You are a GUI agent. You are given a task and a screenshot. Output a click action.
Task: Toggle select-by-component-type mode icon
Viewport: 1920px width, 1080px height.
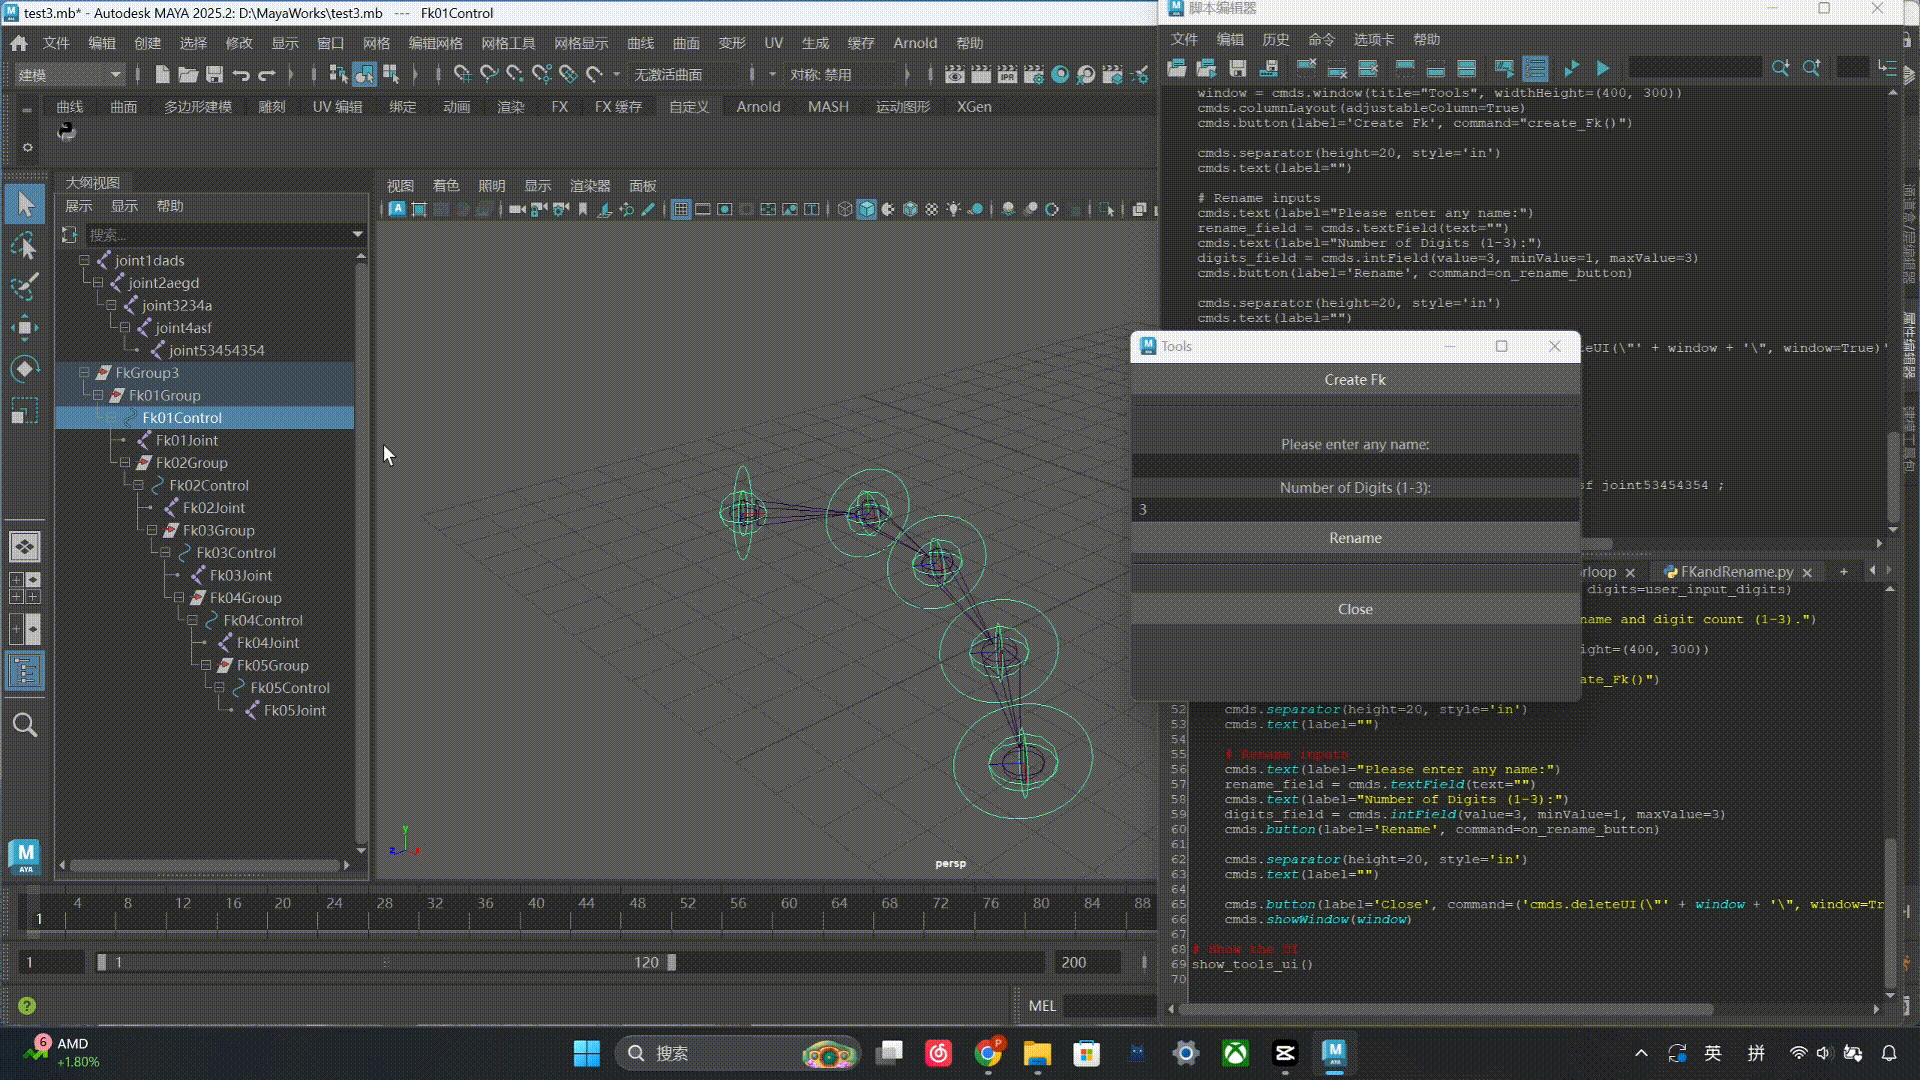(x=391, y=74)
